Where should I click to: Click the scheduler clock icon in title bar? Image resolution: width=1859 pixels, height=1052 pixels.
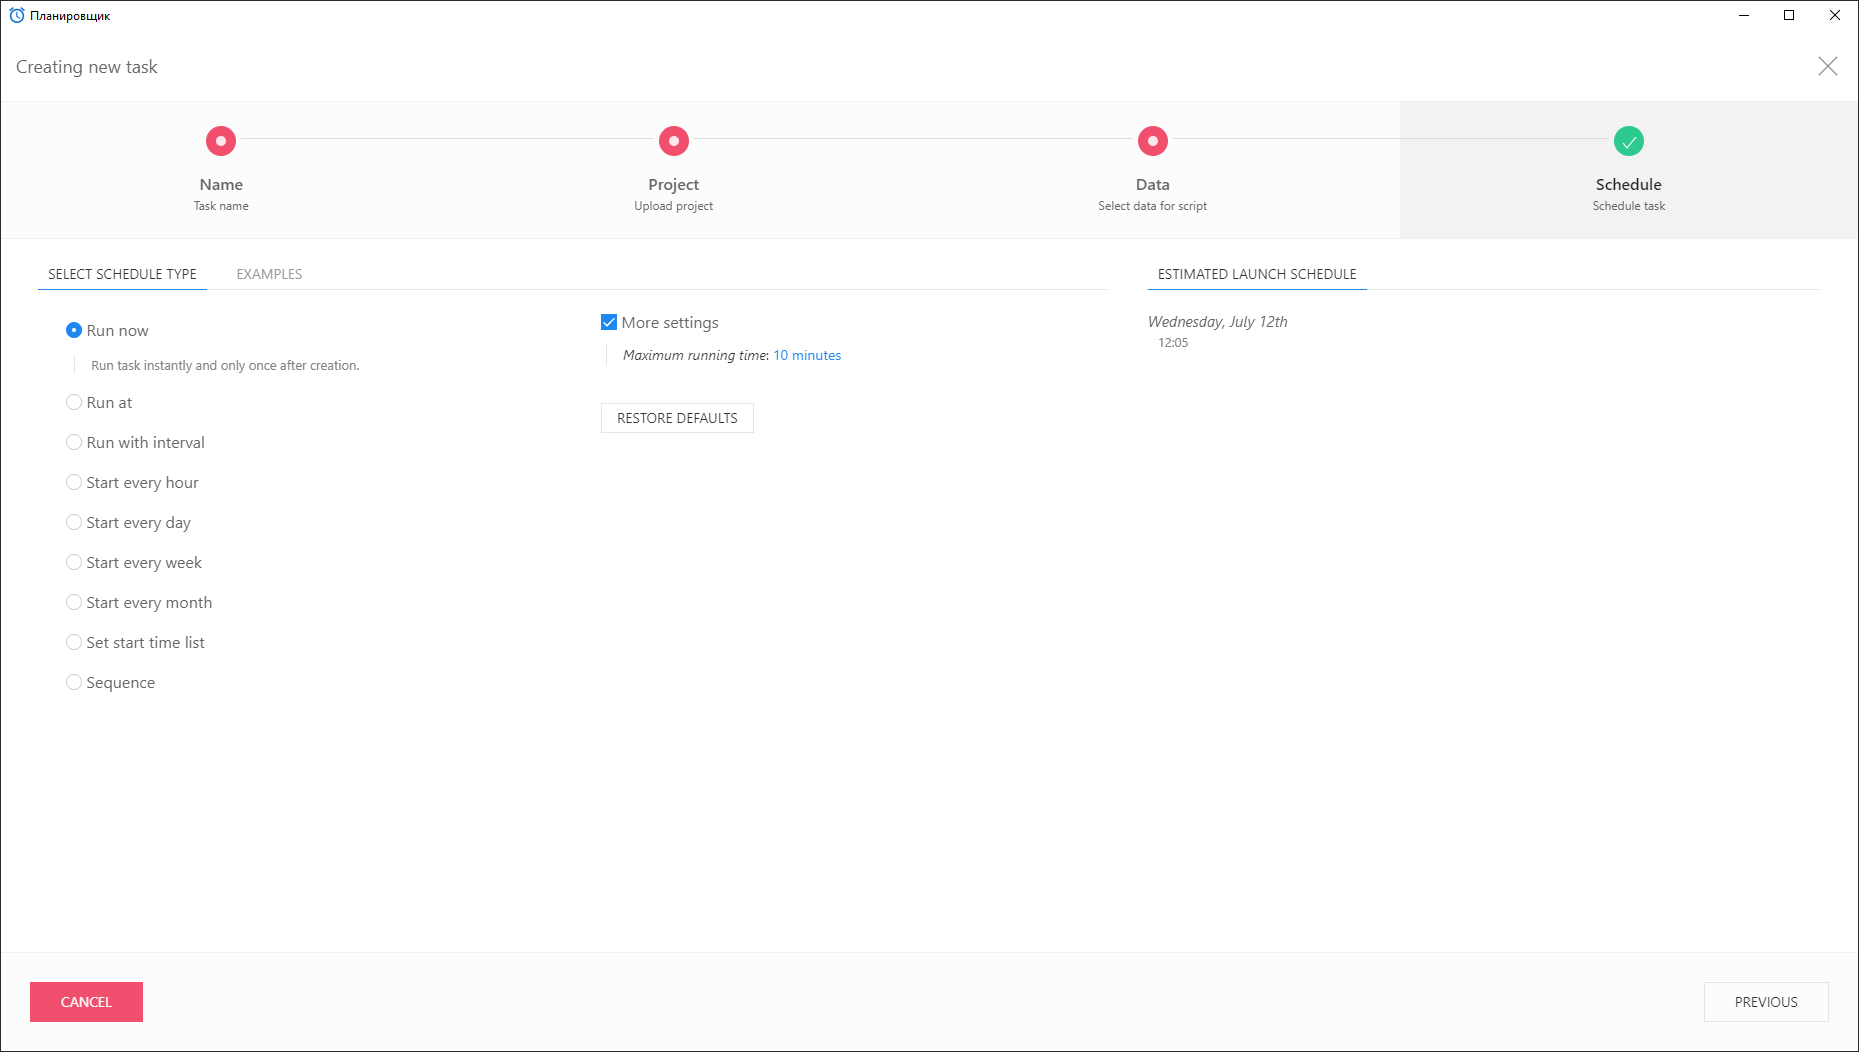click(16, 16)
